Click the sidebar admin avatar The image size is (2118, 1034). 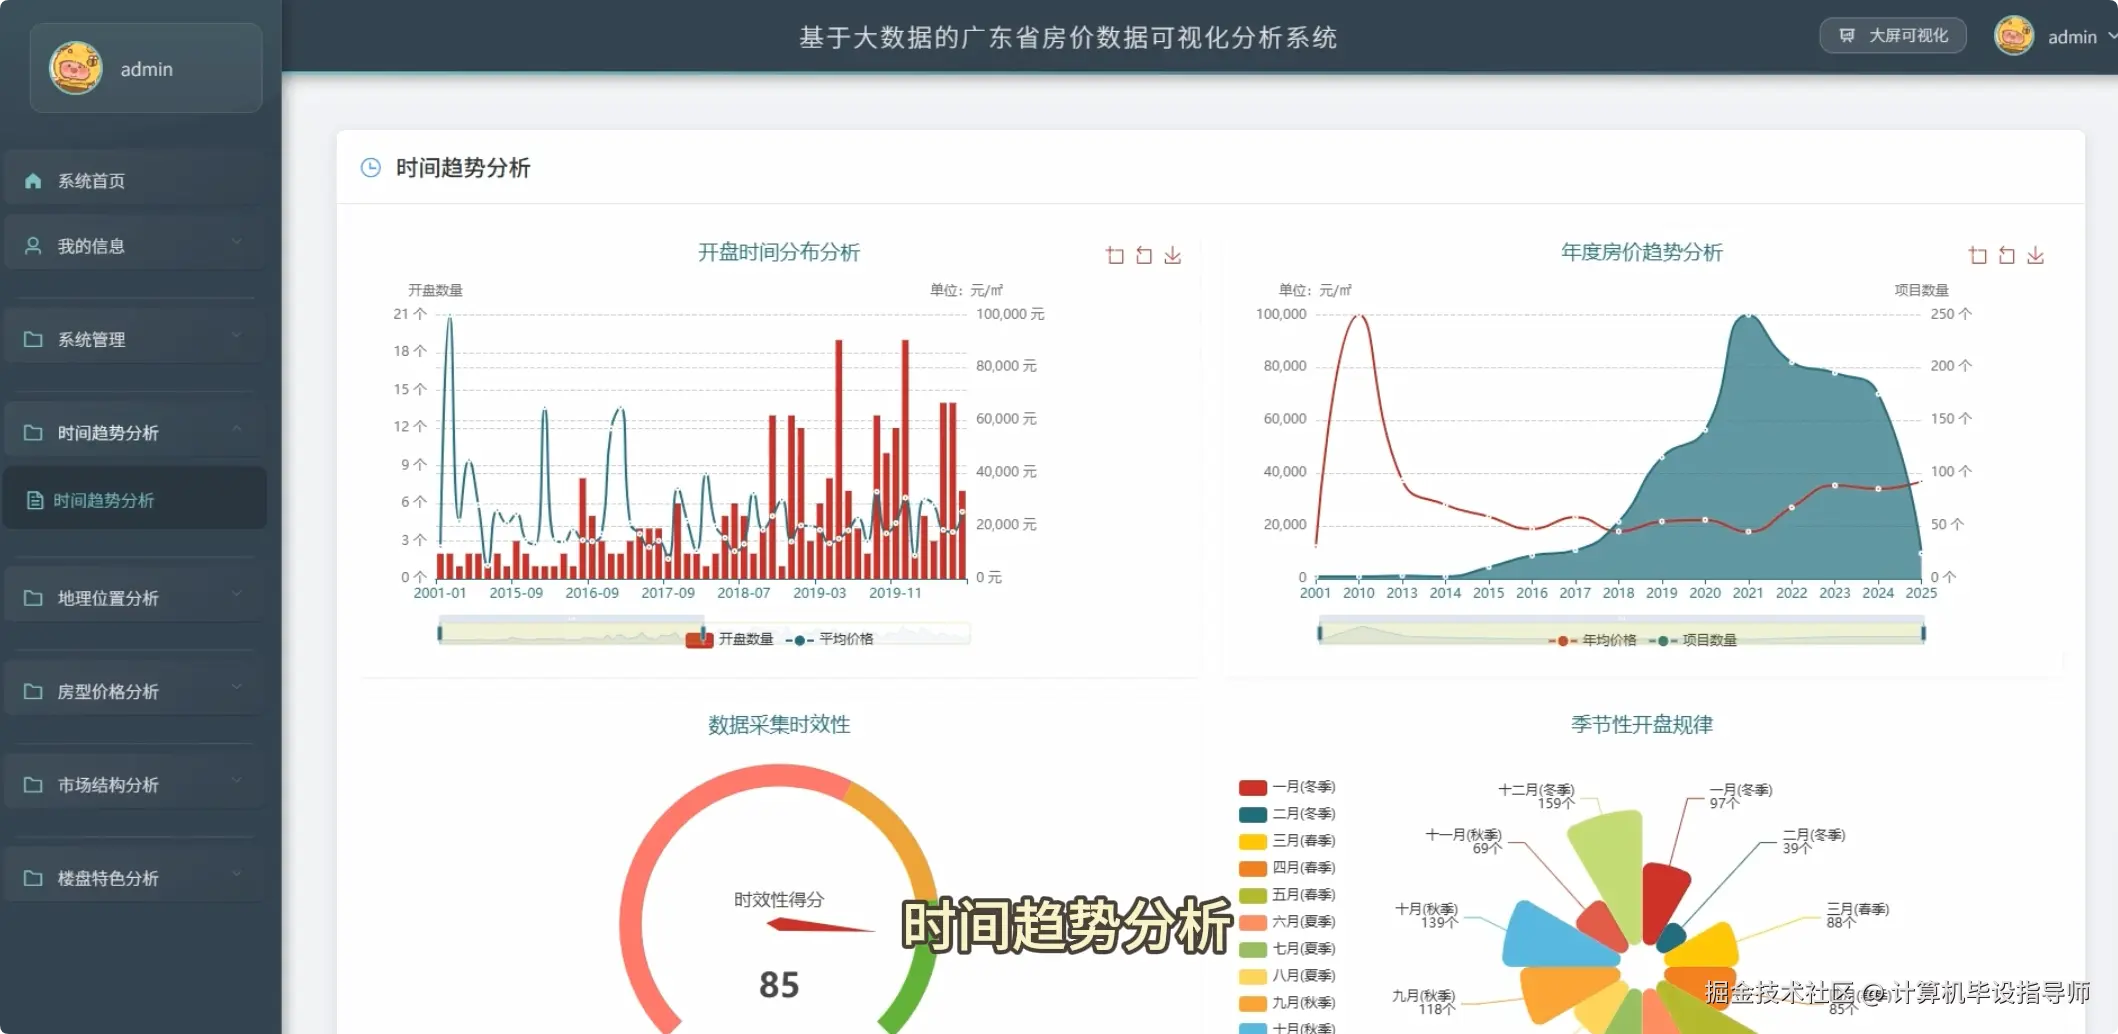tap(76, 68)
